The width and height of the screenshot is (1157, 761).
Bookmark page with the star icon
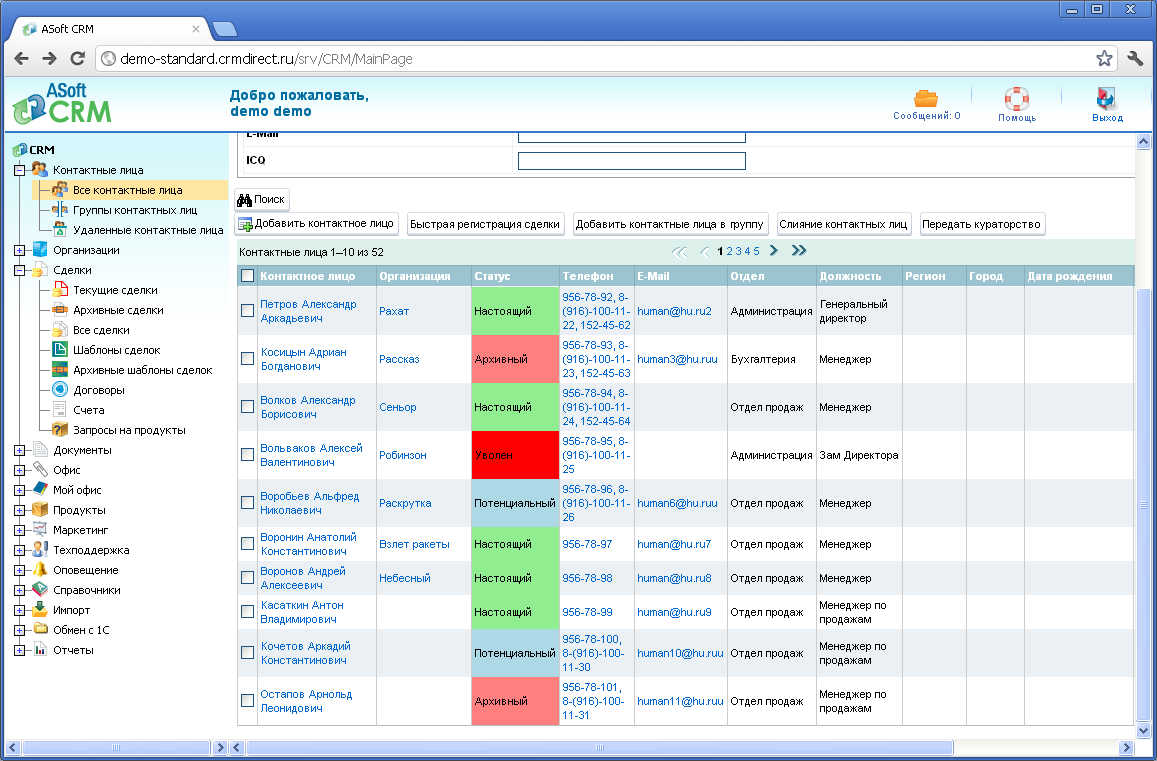click(x=1104, y=58)
